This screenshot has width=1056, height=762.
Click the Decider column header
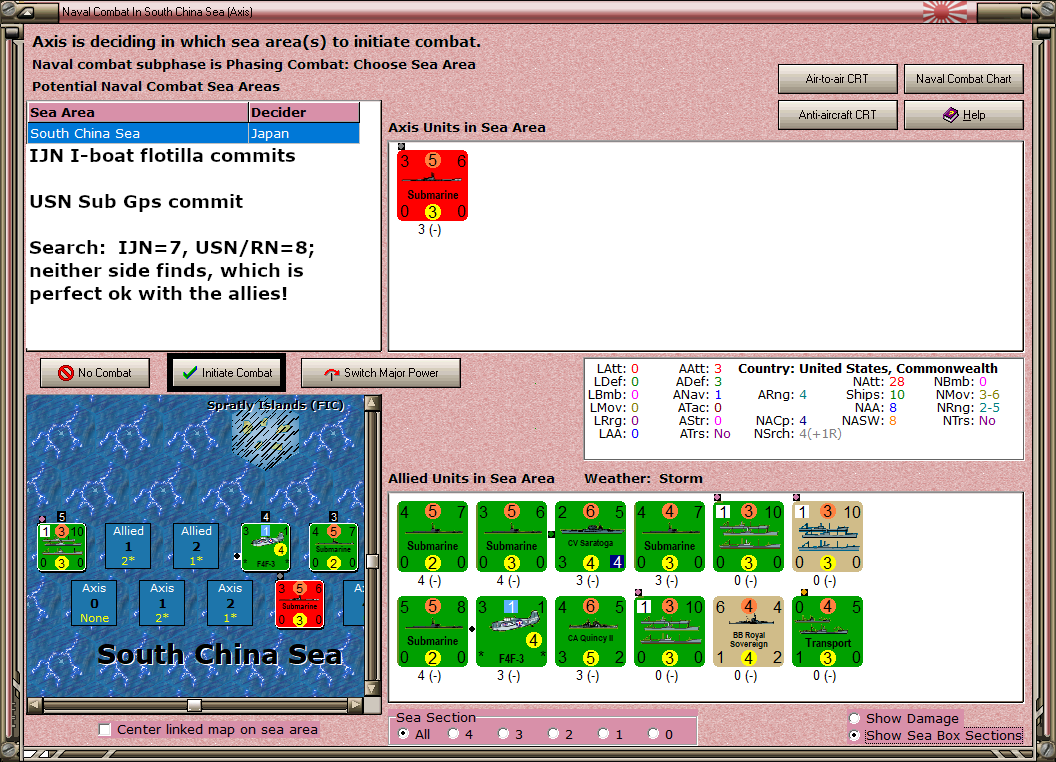304,113
